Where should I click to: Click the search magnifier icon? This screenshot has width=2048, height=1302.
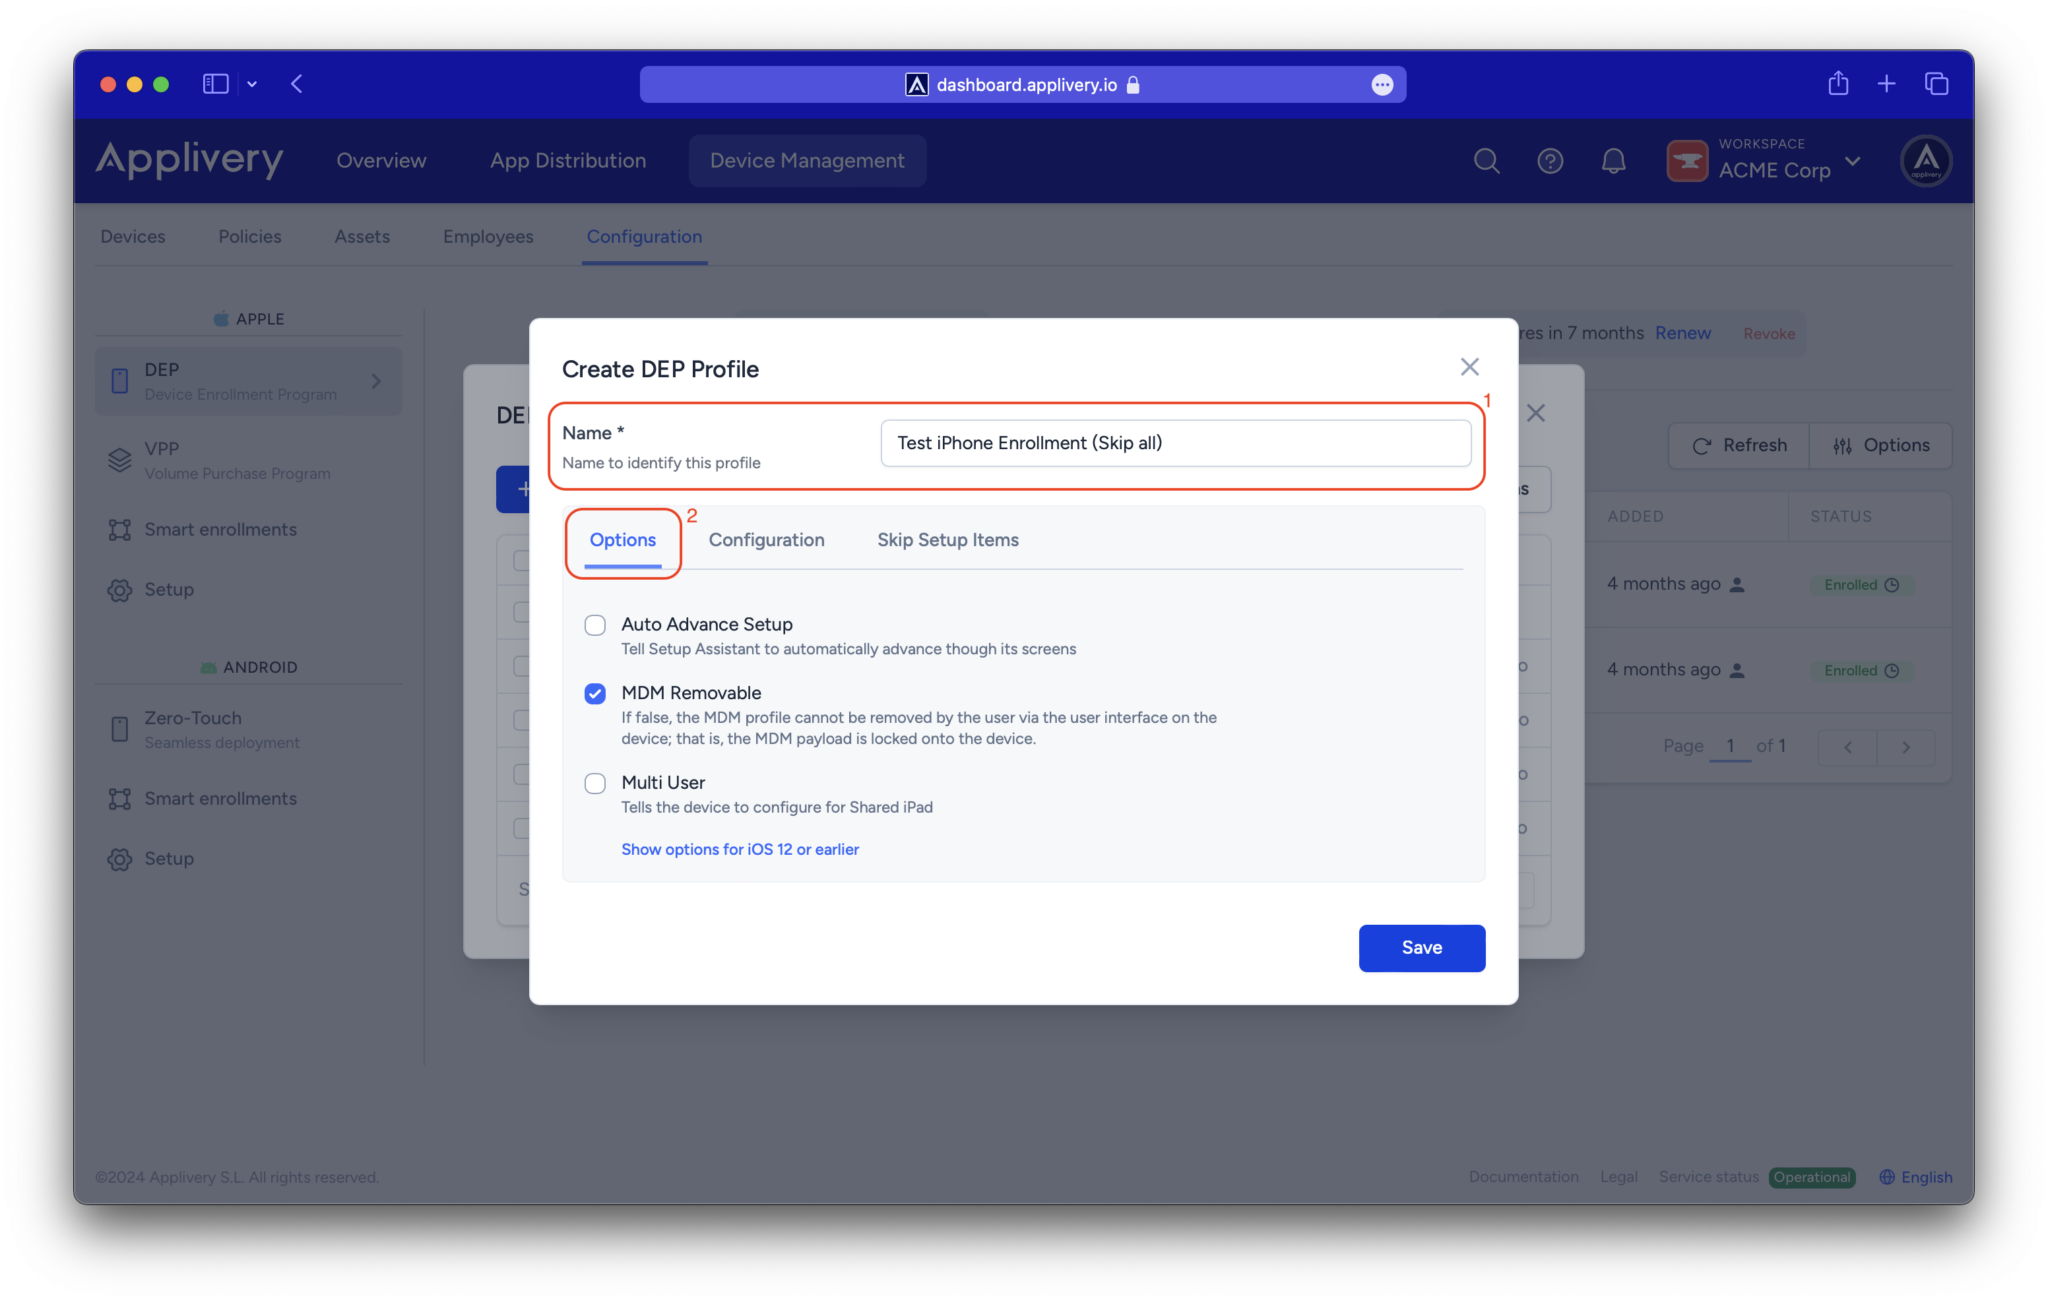point(1486,161)
